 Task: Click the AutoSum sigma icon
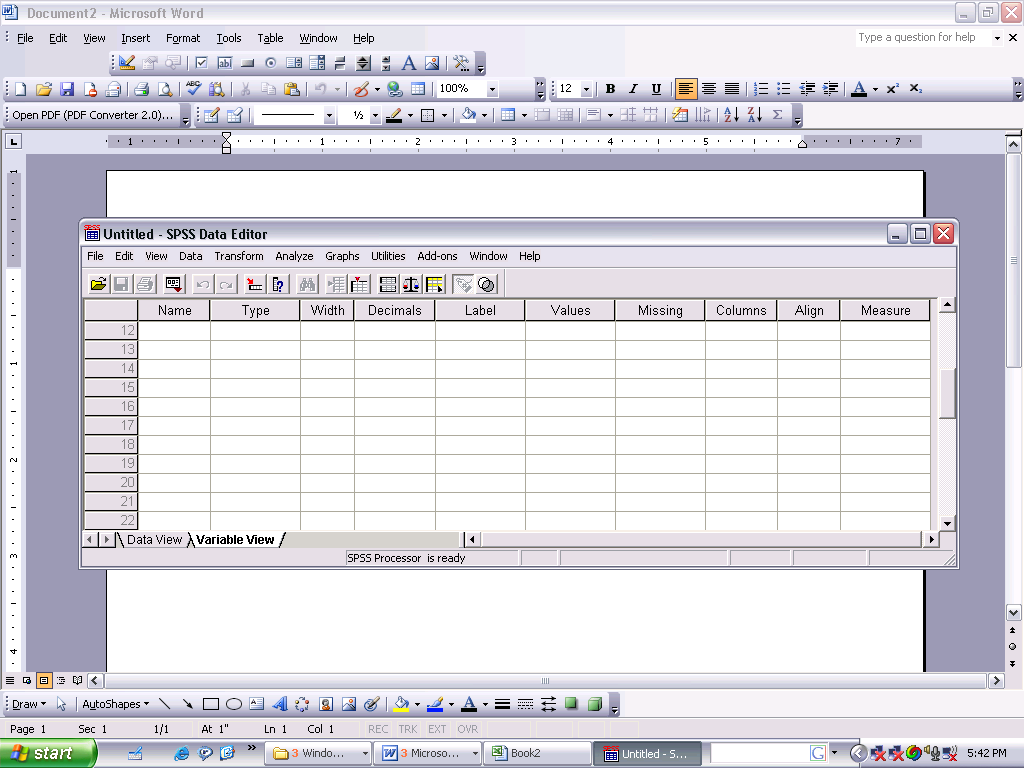777,115
